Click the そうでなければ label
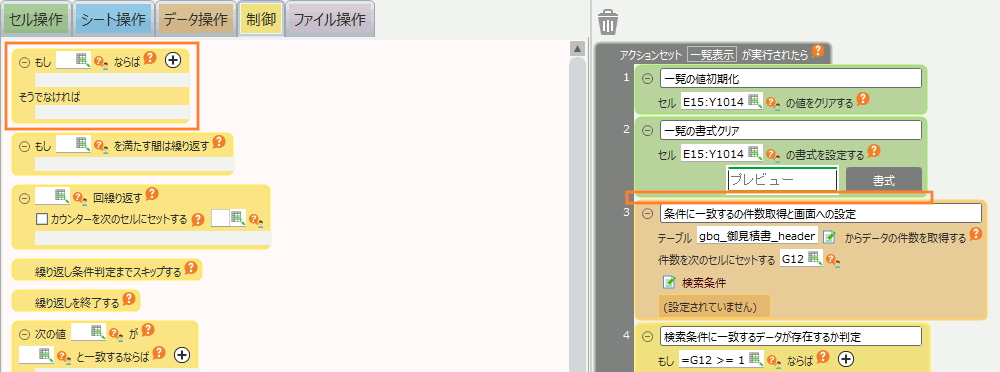 [x=50, y=97]
